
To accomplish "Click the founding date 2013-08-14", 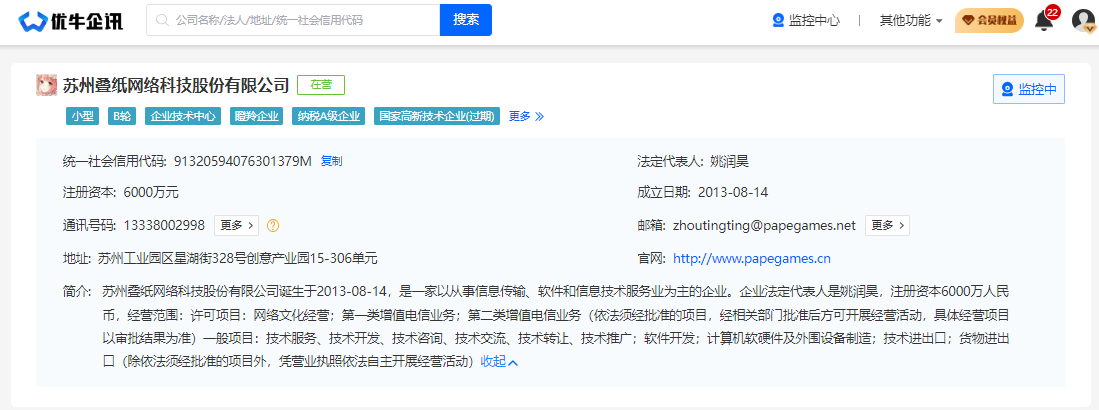I will click(x=733, y=193).
